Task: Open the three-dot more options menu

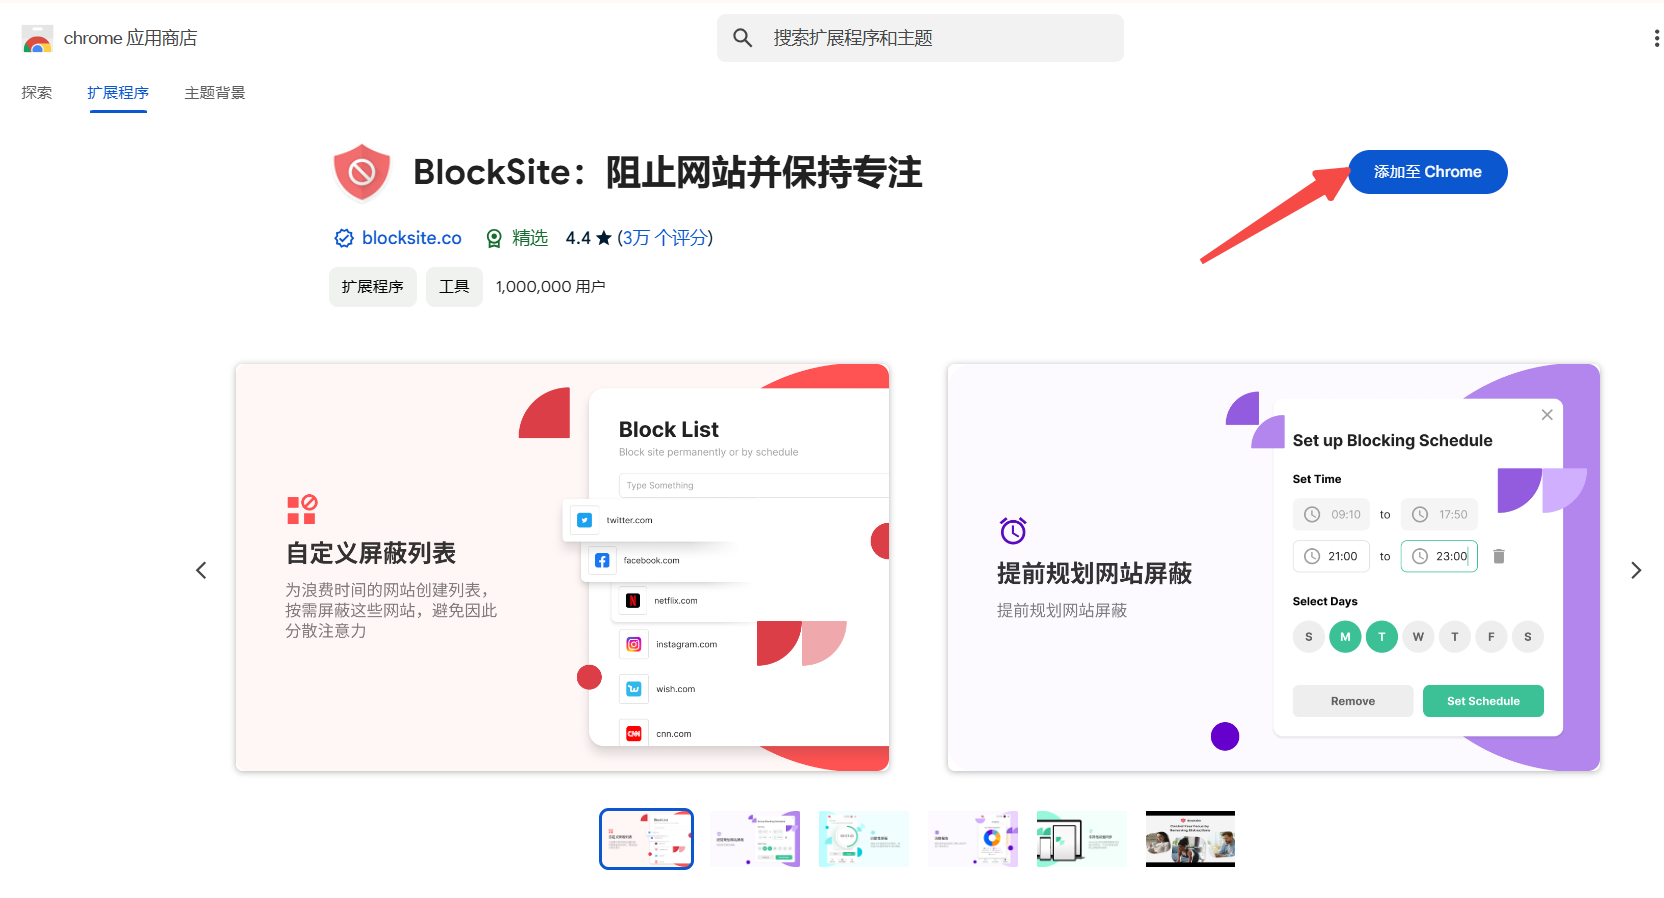Action: pos(1656,38)
